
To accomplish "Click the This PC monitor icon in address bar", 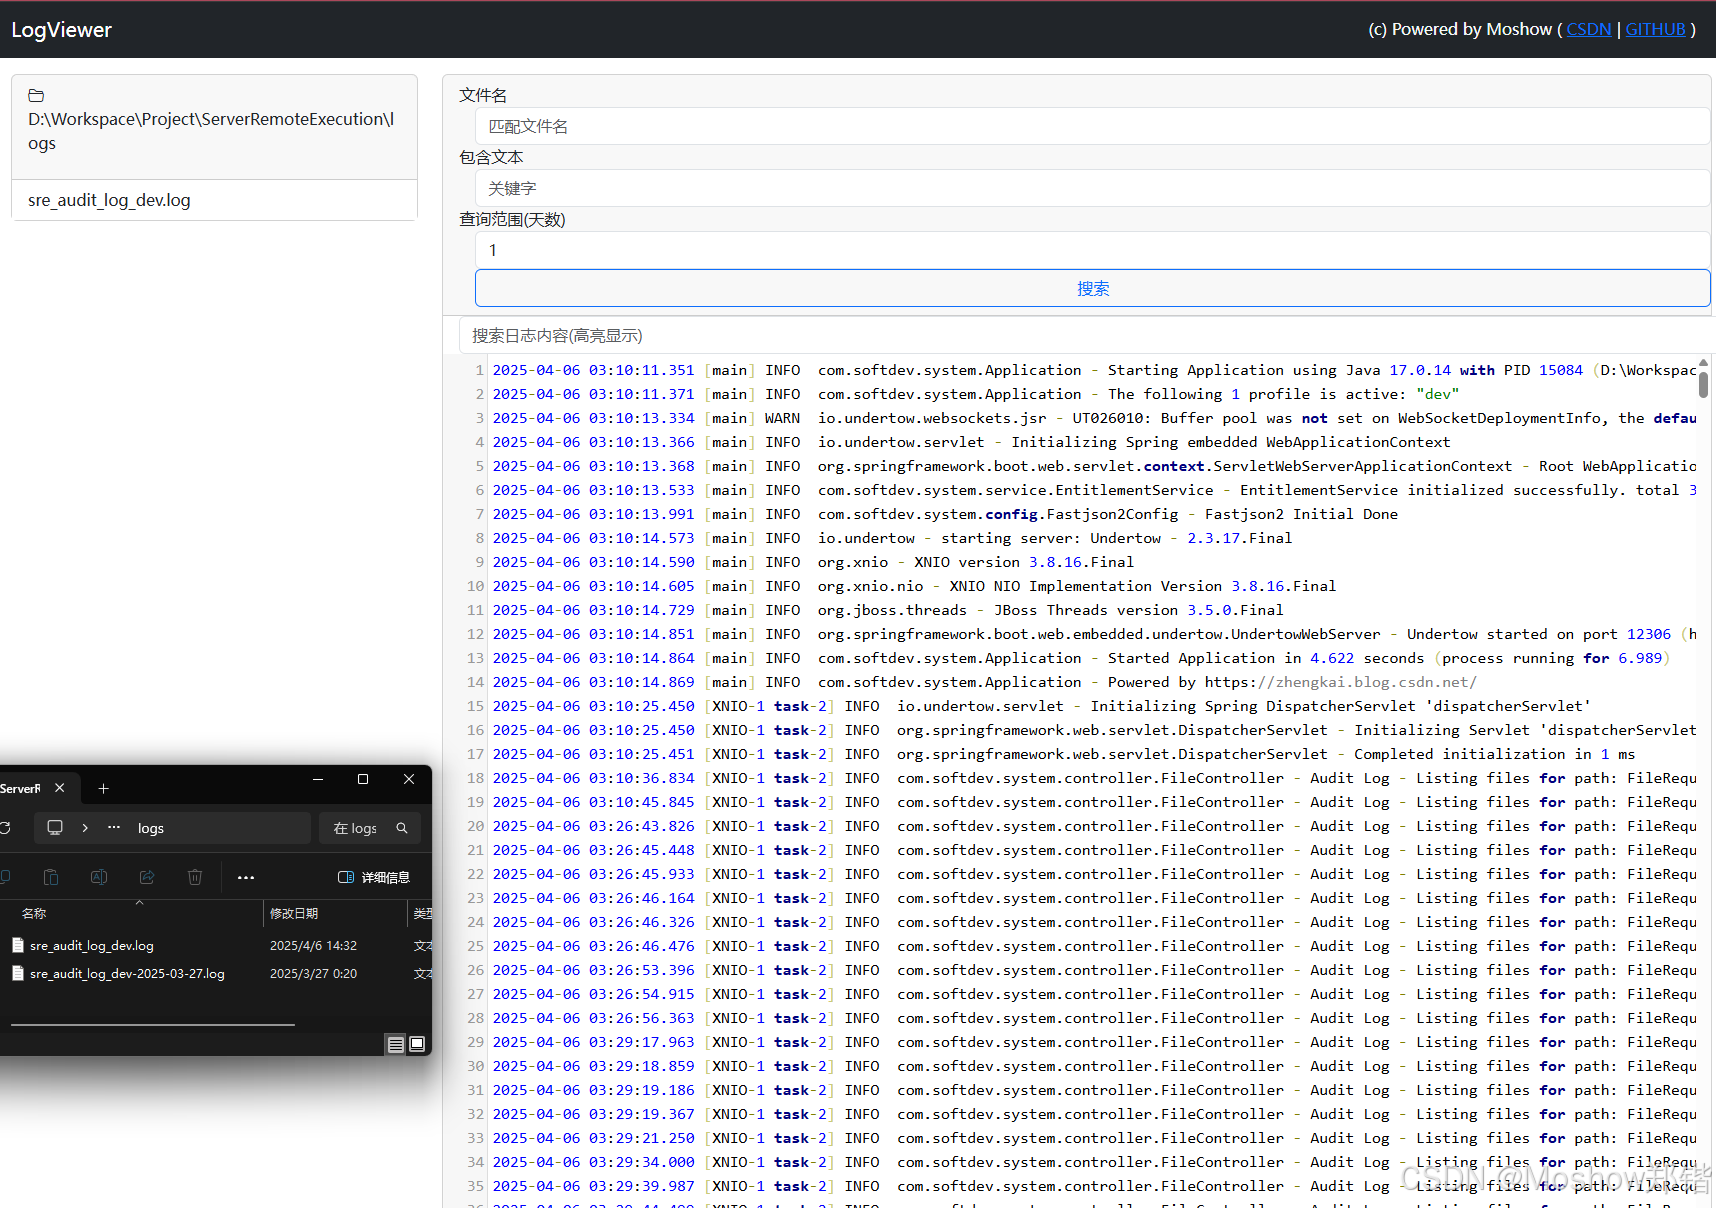I will click(55, 827).
